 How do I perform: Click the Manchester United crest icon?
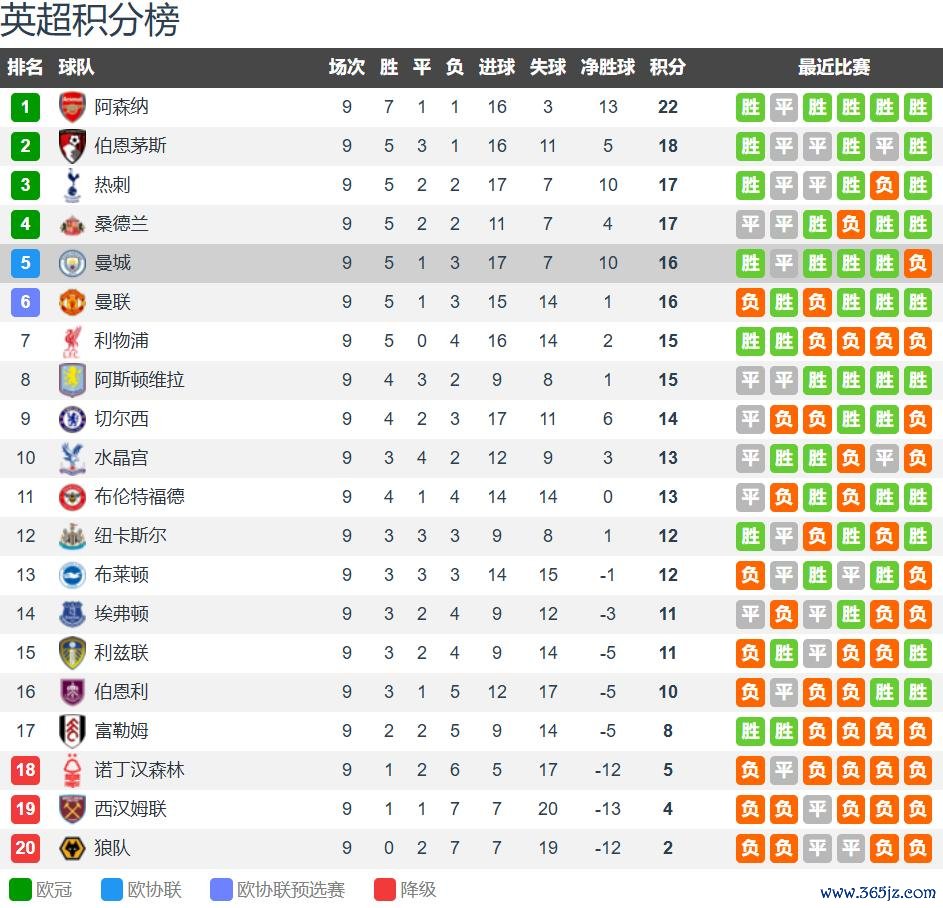click(x=72, y=302)
